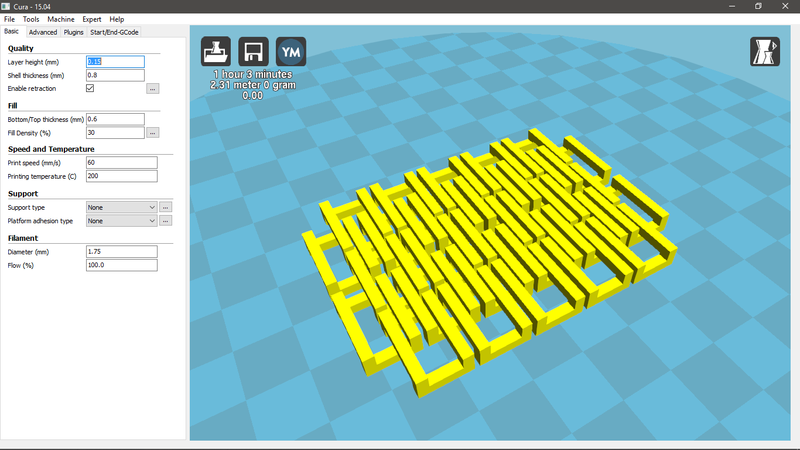Click the Cura app icon in title bar
This screenshot has width=800, height=450.
pos(6,6)
